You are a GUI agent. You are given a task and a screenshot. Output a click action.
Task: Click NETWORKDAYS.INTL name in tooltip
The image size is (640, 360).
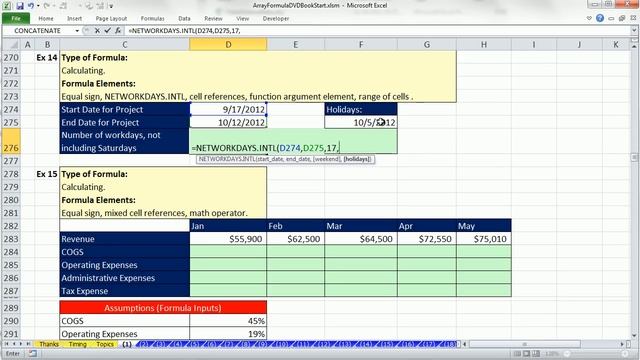(x=227, y=159)
